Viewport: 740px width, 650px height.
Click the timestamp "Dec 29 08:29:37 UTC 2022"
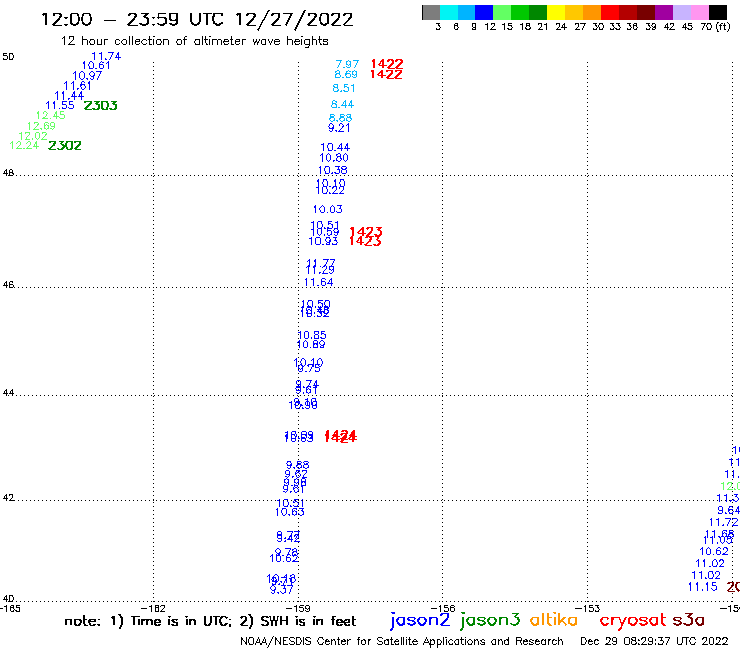coord(654,641)
